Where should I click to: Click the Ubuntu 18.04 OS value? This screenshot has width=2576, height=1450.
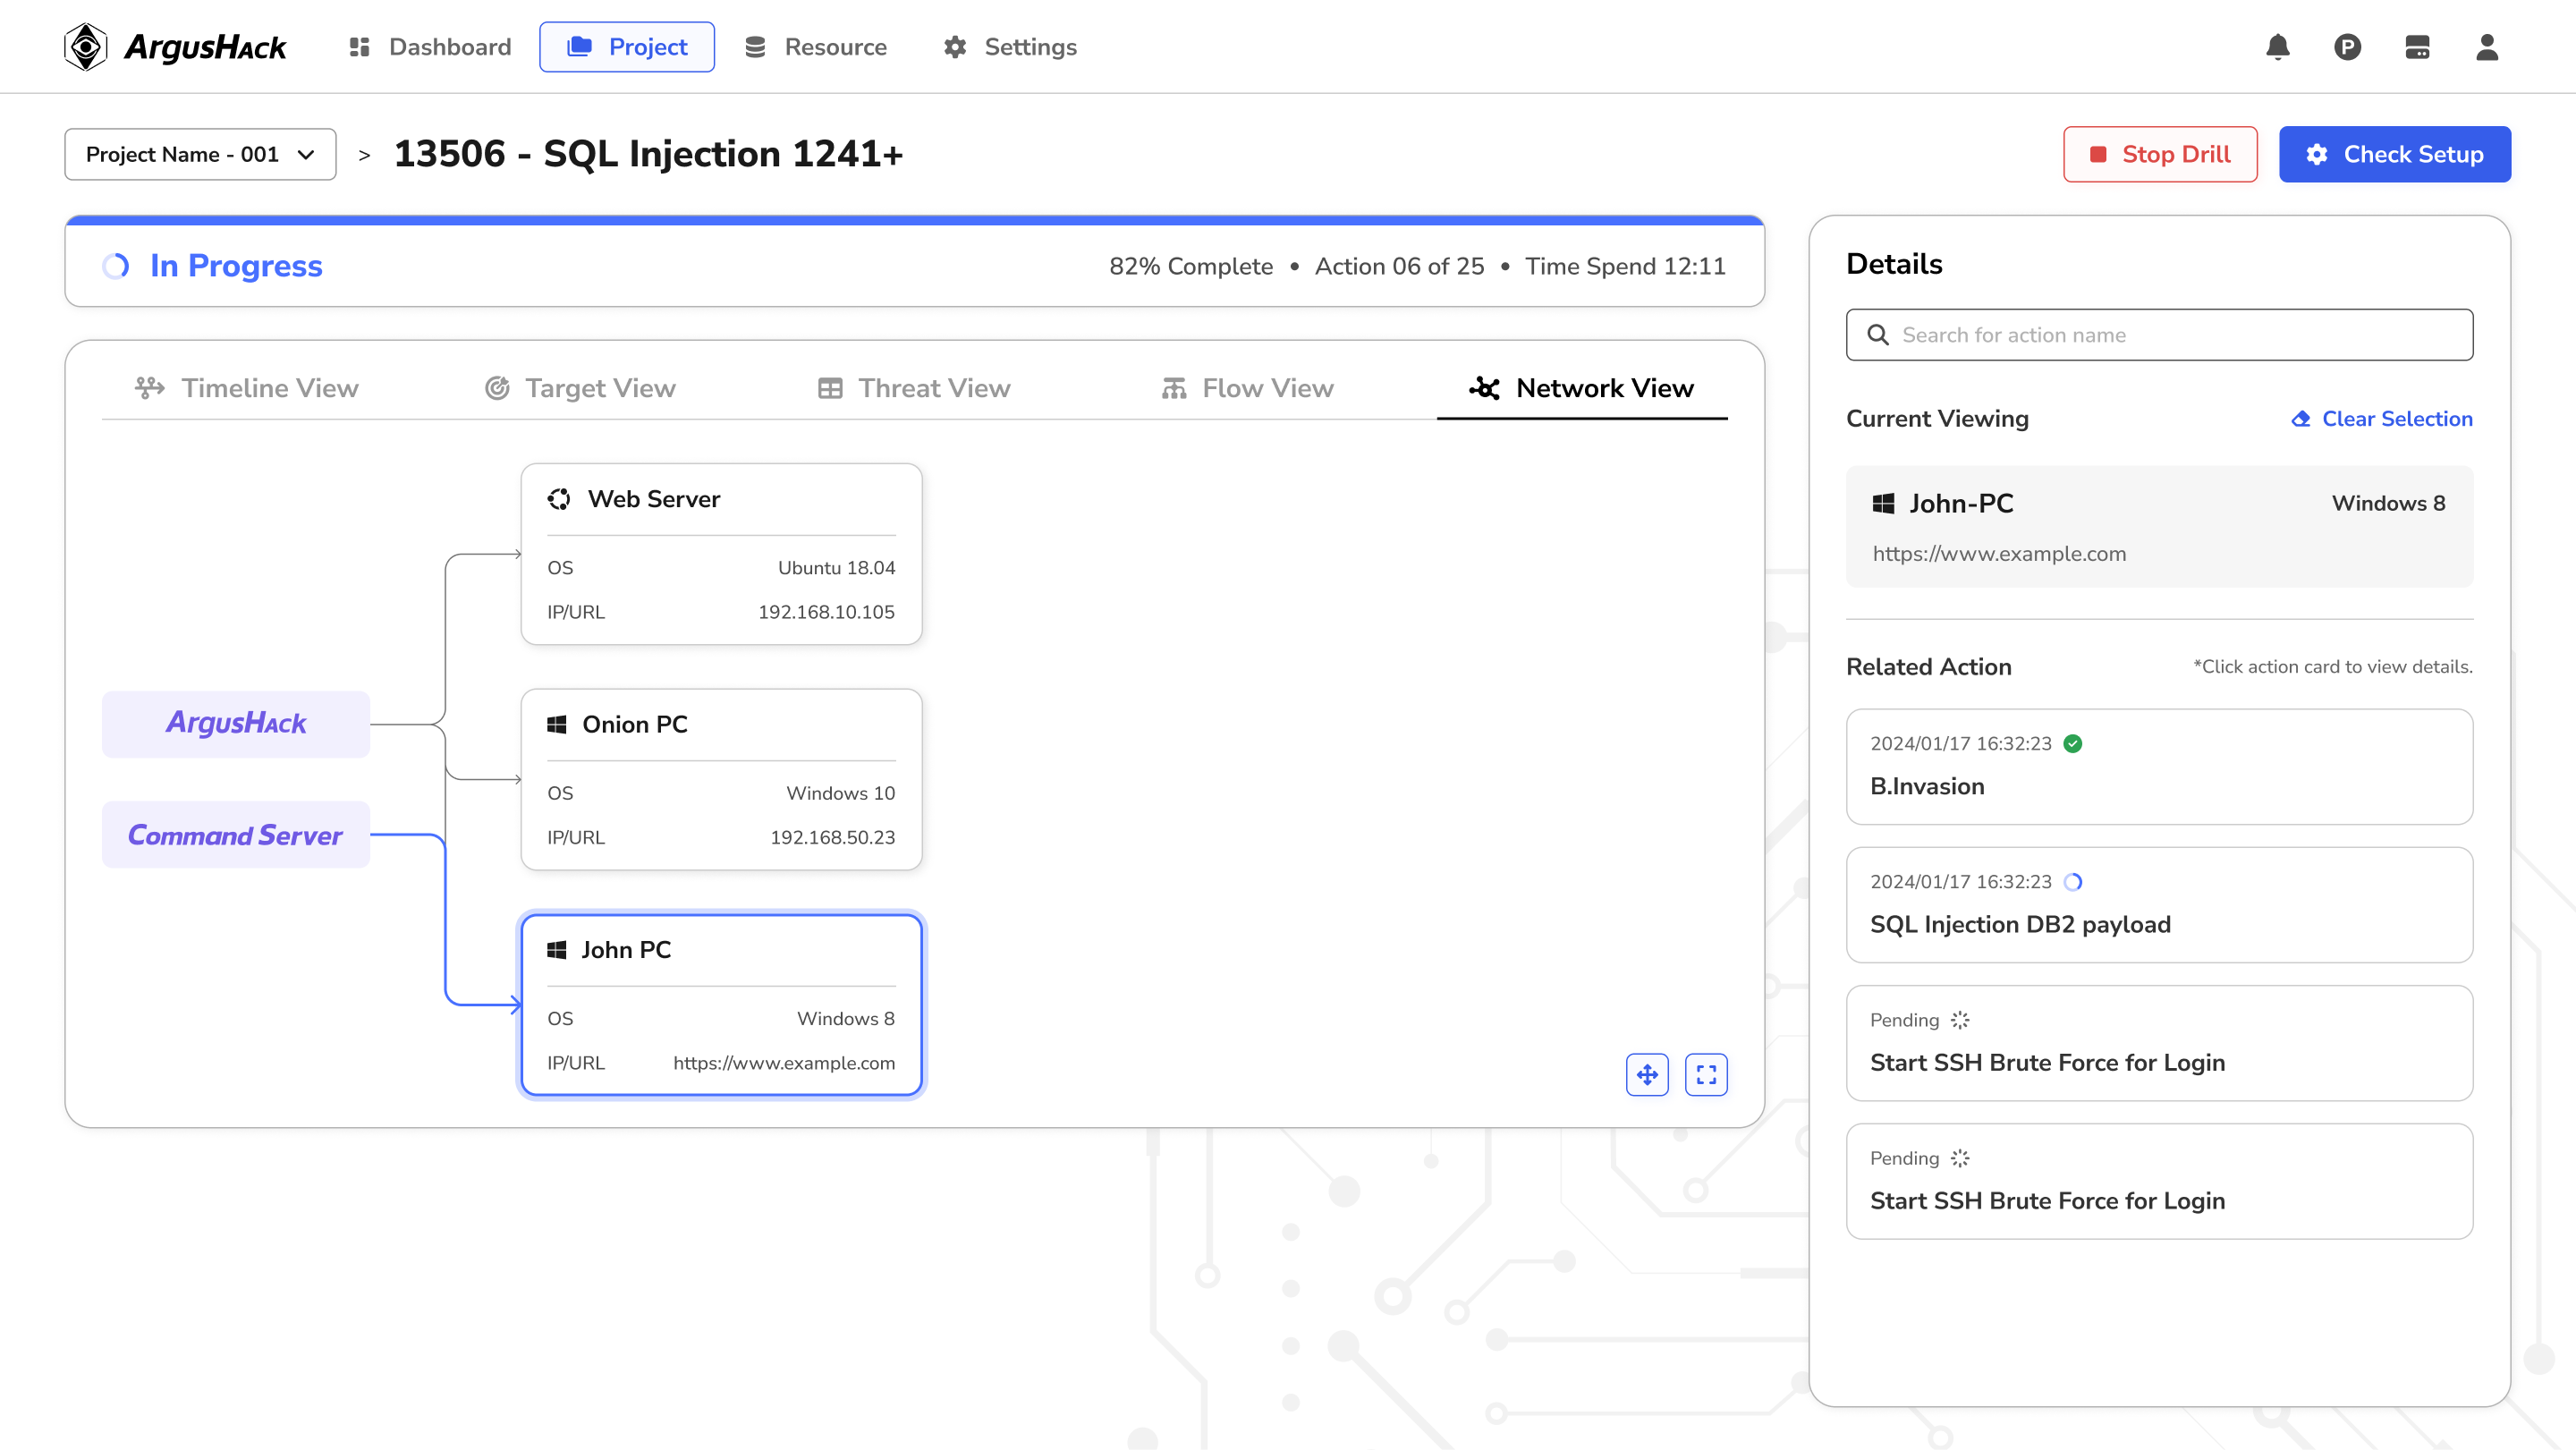click(x=836, y=568)
